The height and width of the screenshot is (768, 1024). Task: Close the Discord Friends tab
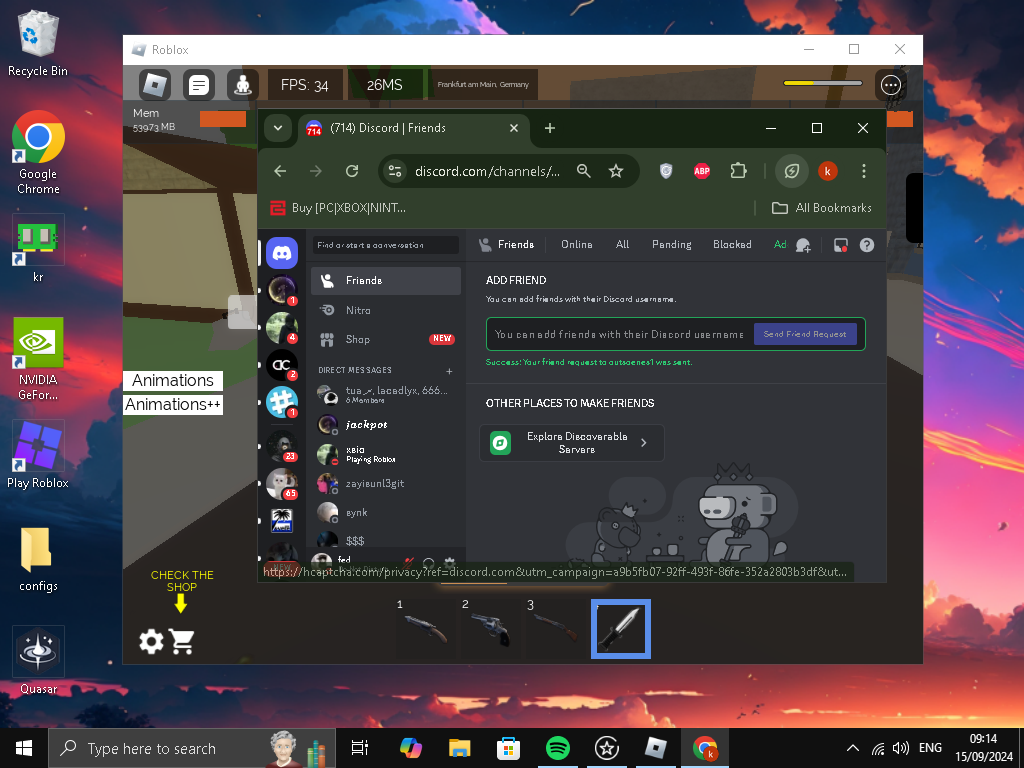pos(514,128)
